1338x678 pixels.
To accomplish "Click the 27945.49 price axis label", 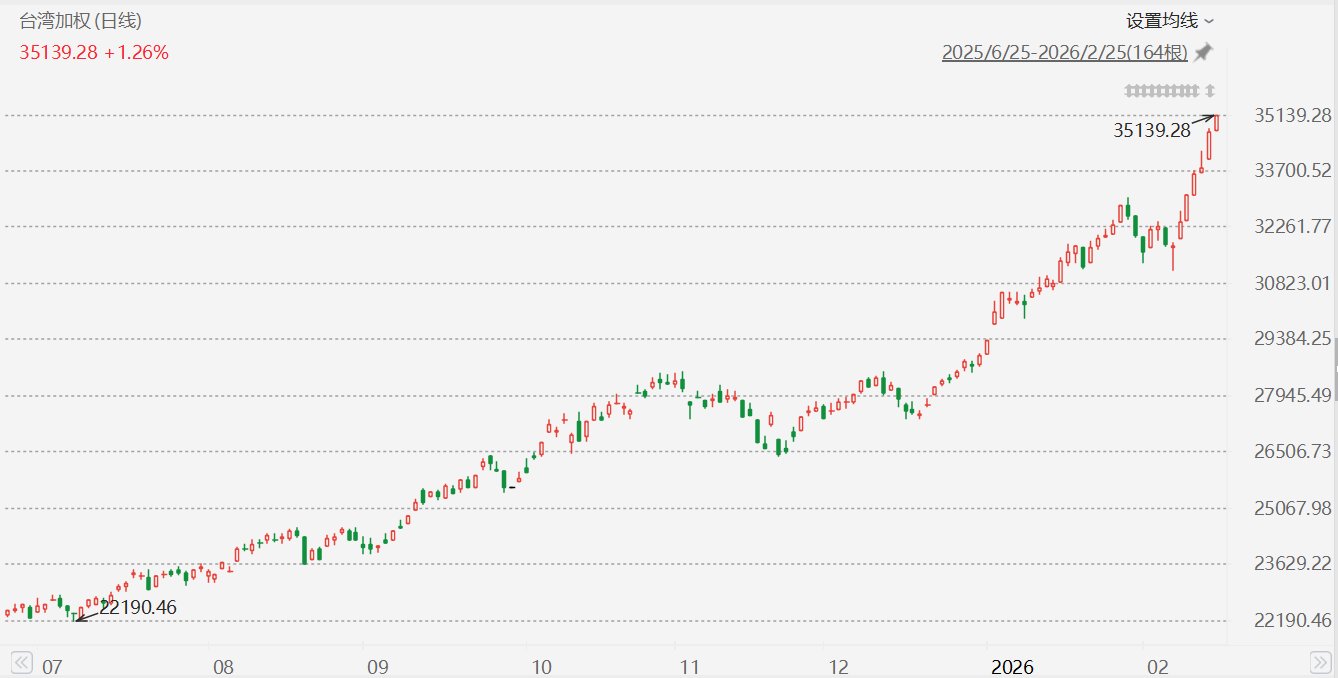I will (x=1292, y=395).
